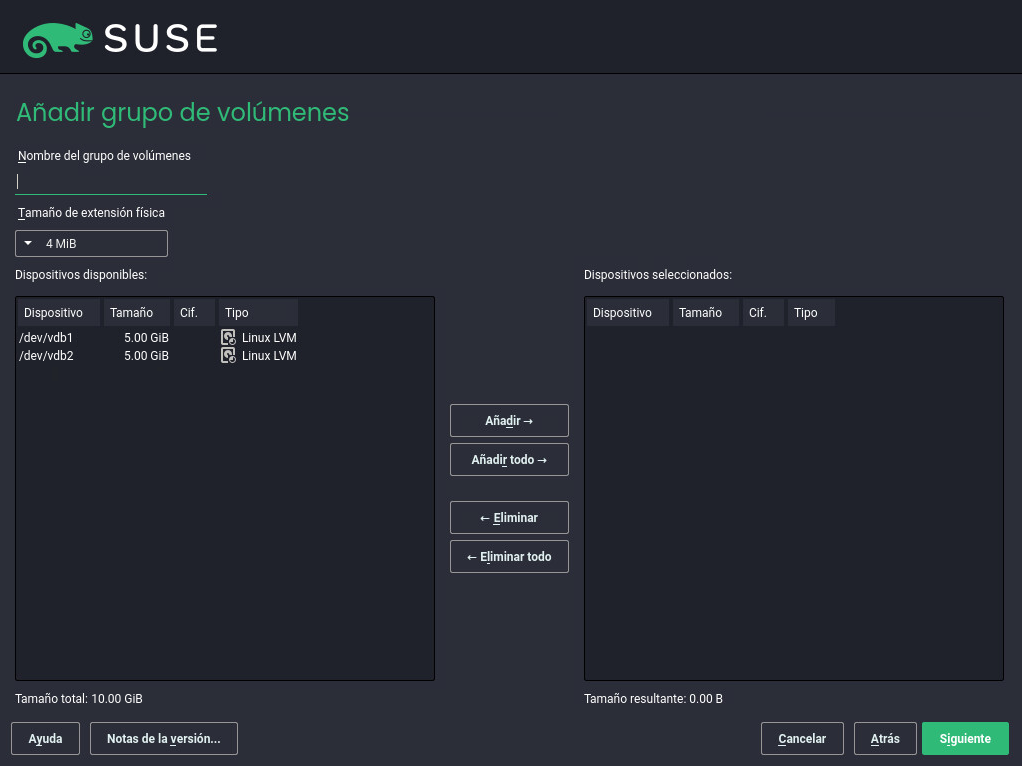
Task: Click the Eliminar todo button
Action: click(509, 557)
